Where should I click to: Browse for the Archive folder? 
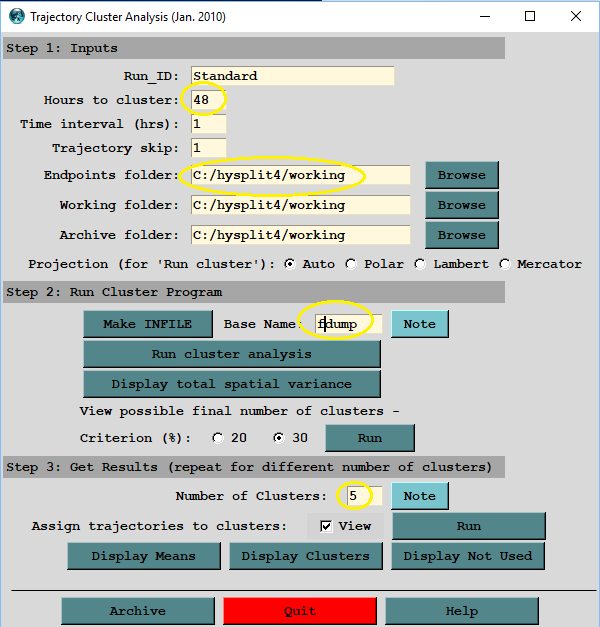(461, 235)
